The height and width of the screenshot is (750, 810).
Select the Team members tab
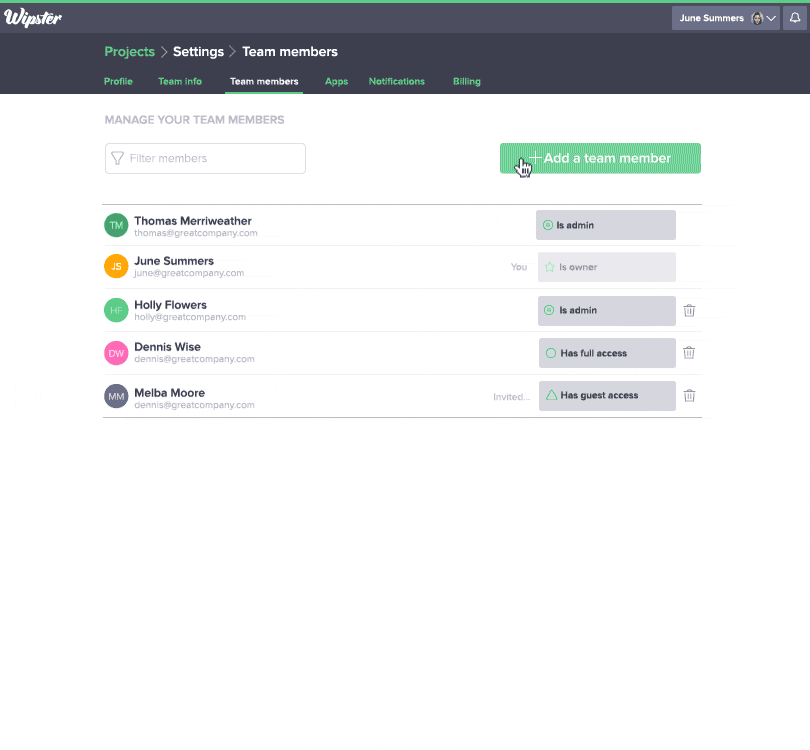[264, 82]
